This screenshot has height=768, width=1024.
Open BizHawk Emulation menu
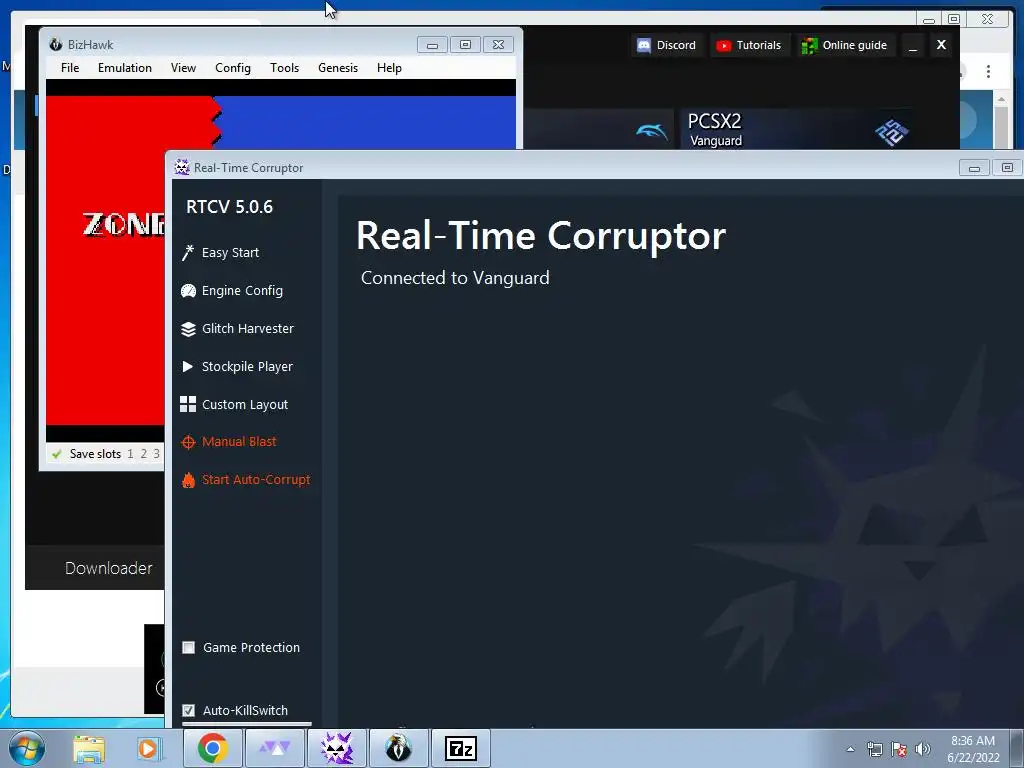(x=125, y=68)
